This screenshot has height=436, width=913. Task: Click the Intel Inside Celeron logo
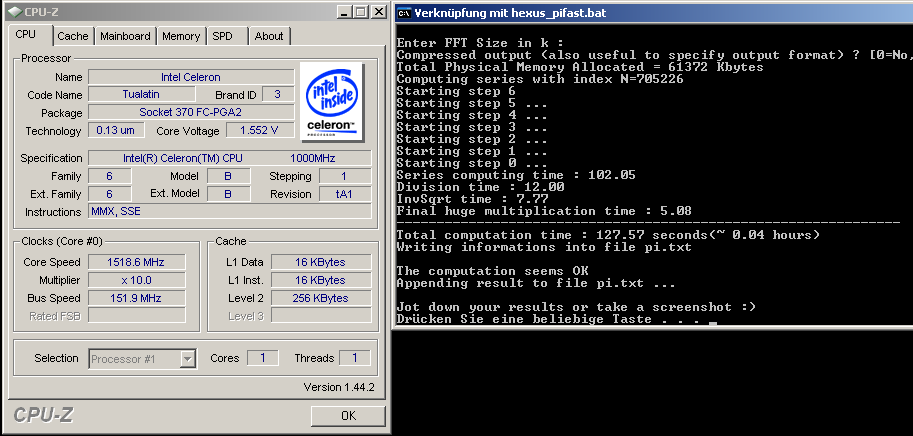click(332, 102)
